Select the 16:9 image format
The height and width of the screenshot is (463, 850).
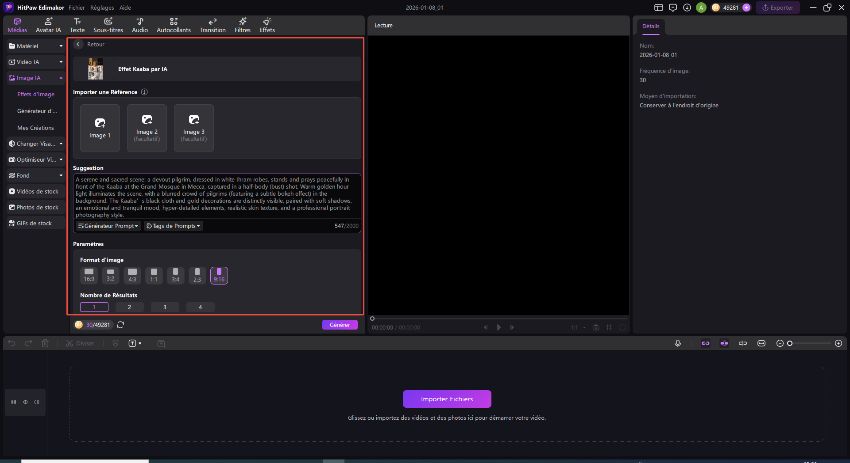coord(89,274)
